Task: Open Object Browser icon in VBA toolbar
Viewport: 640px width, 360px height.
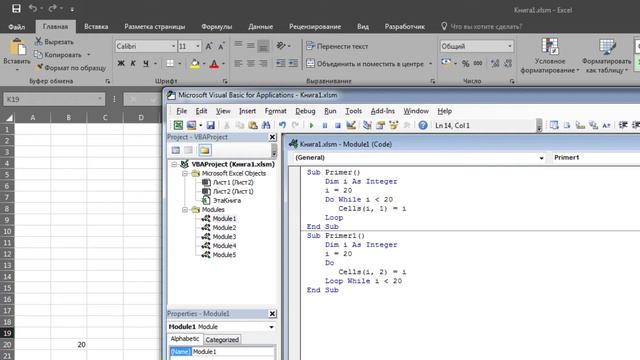Action: click(393, 125)
